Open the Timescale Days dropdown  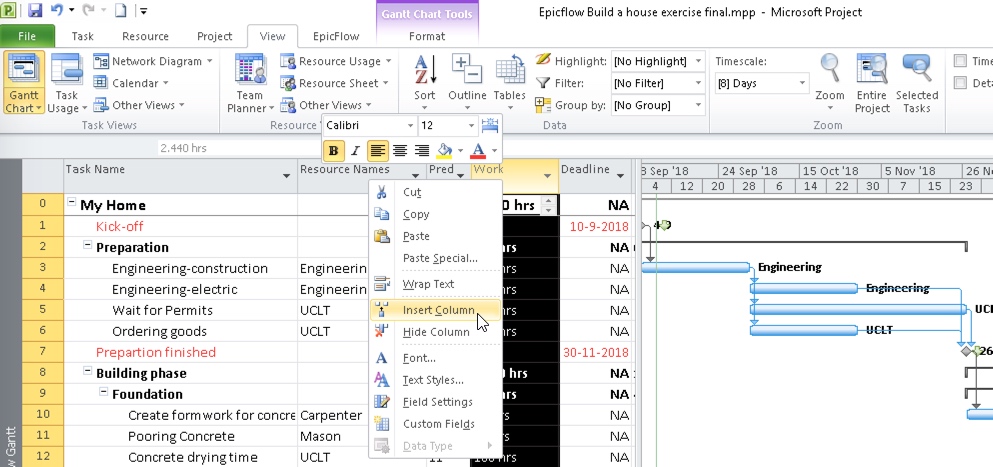point(802,83)
